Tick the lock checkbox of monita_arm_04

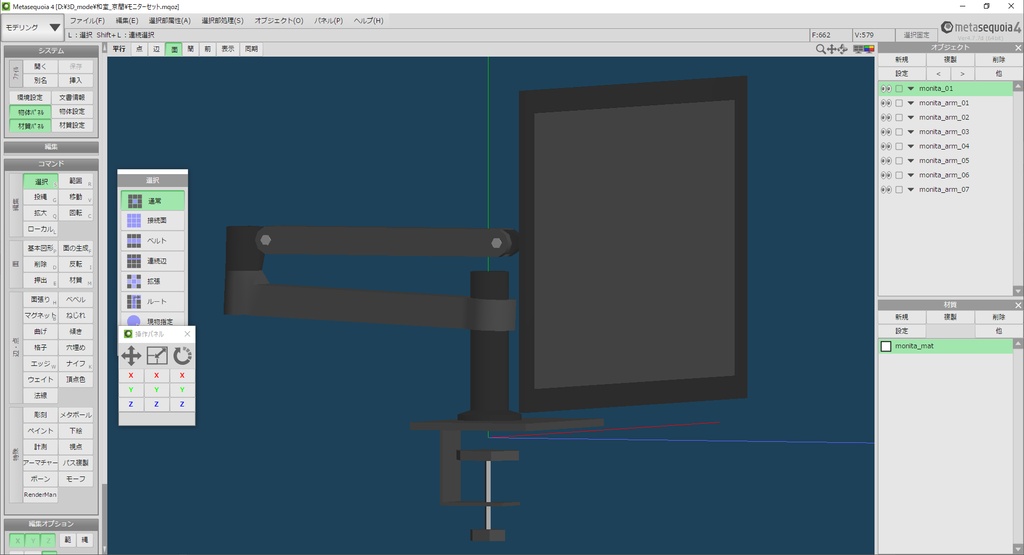click(x=899, y=146)
